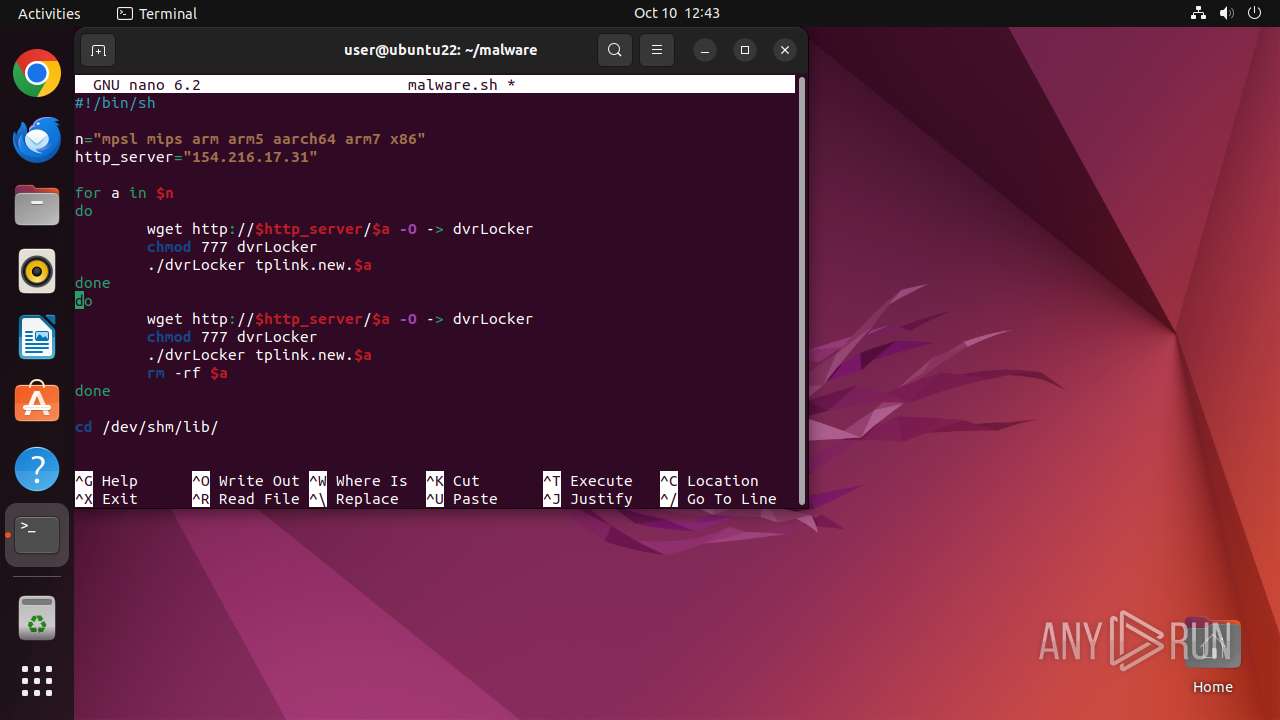Viewport: 1280px width, 720px height.
Task: Show Applications grid
Action: pos(37,681)
